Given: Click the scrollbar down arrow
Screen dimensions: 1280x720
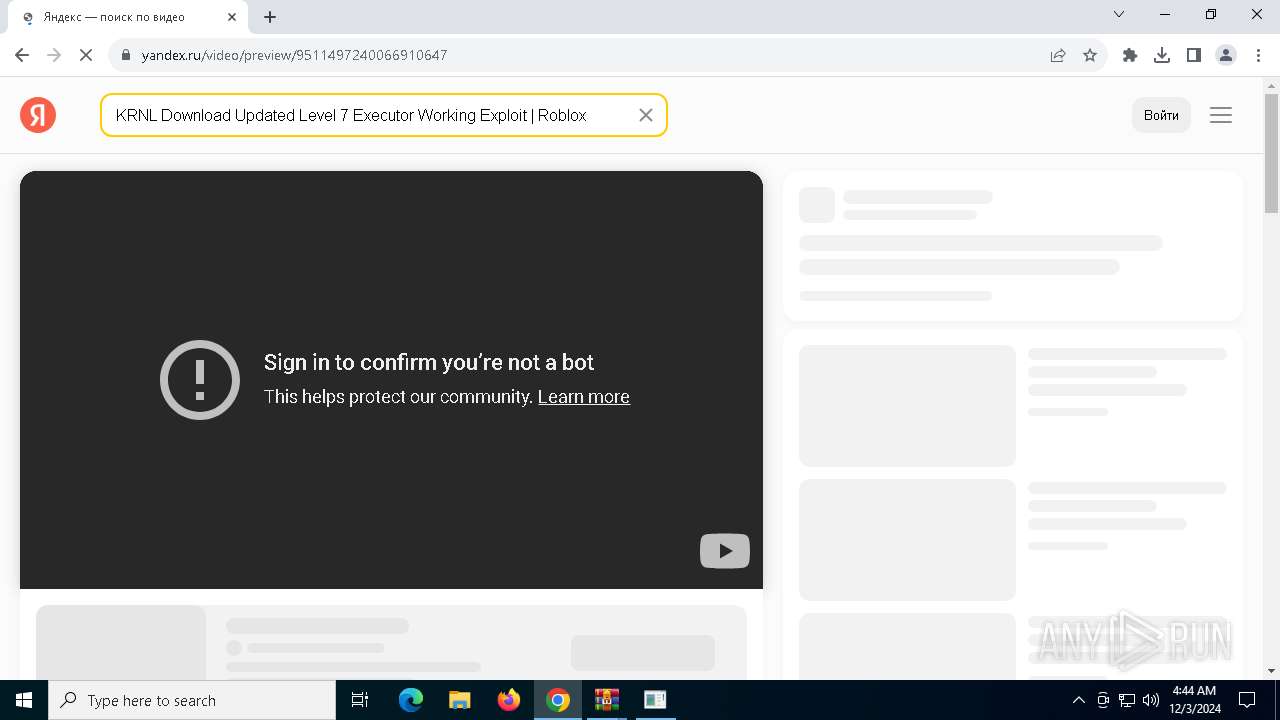Looking at the screenshot, I should pyautogui.click(x=1272, y=671).
